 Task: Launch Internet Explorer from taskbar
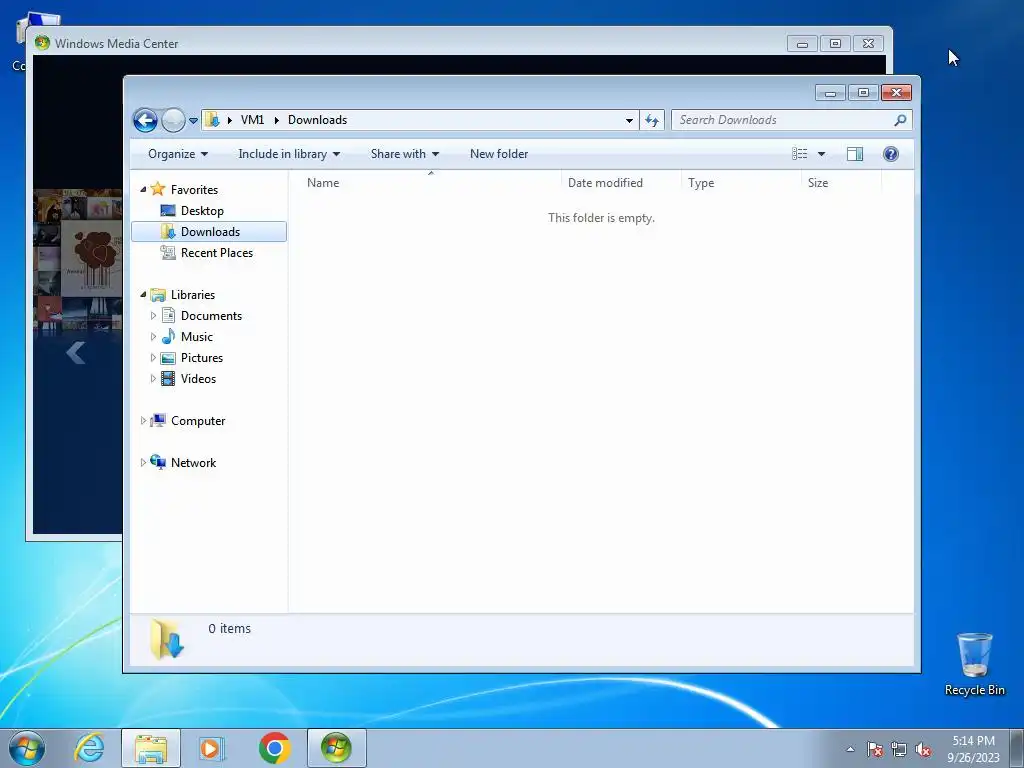89,748
